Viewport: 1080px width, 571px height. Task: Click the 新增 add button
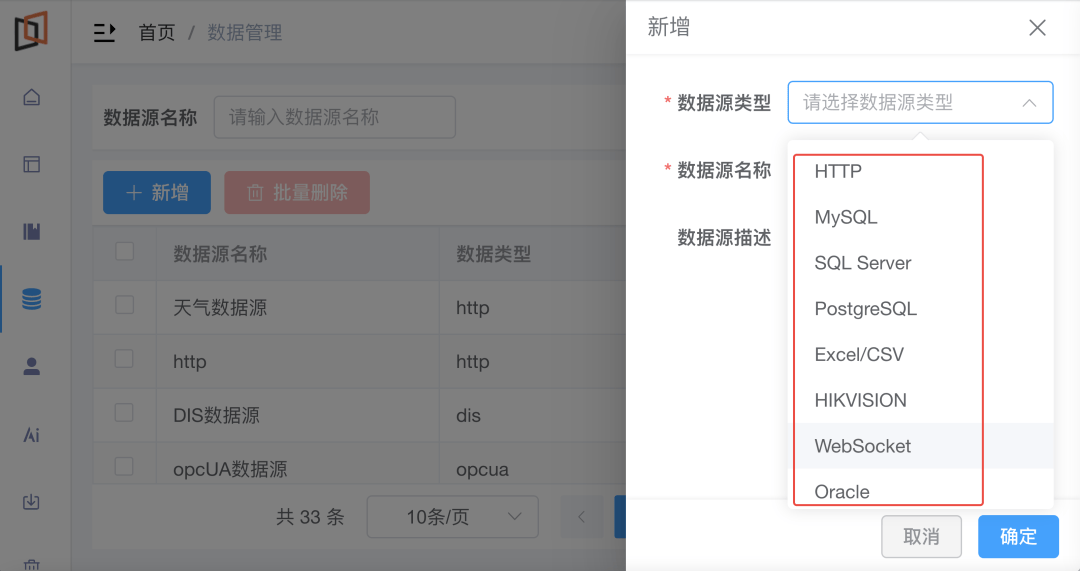[x=157, y=193]
